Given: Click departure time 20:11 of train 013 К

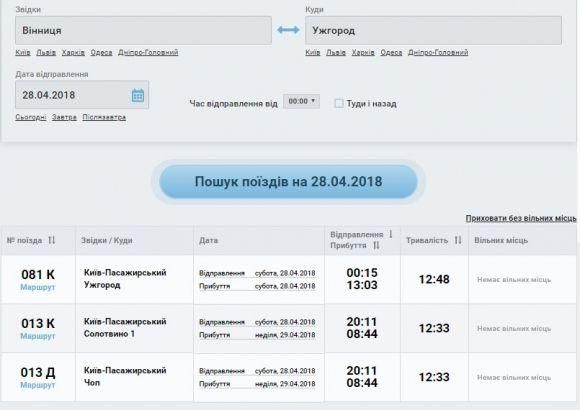Looking at the screenshot, I should [362, 322].
